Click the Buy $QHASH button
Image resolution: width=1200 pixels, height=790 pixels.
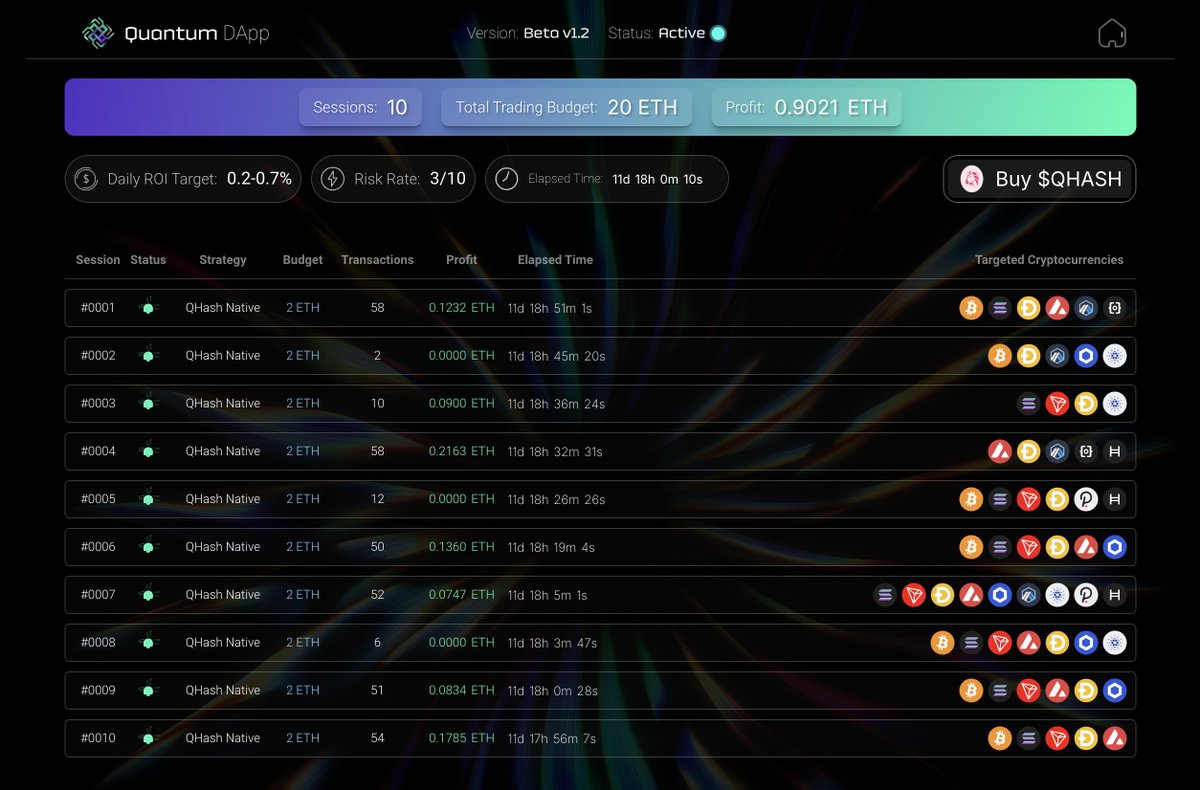[1039, 179]
